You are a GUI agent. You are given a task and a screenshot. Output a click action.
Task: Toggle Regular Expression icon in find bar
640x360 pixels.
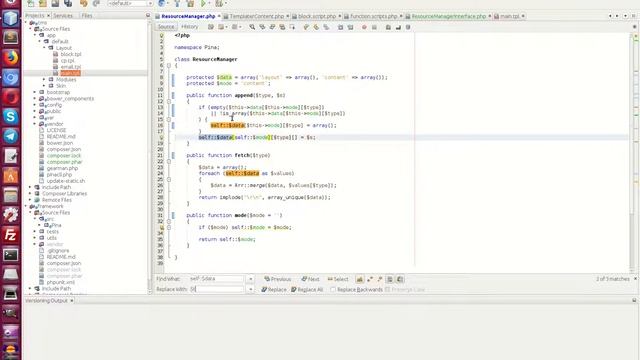[x=380, y=279]
